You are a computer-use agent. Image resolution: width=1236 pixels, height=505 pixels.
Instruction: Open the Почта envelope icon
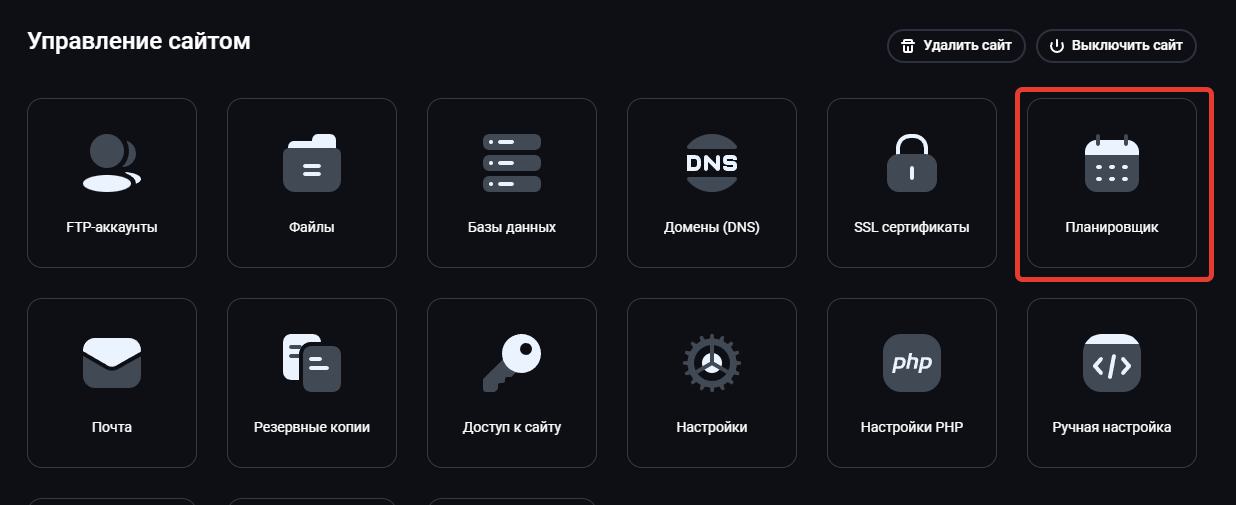(x=111, y=362)
